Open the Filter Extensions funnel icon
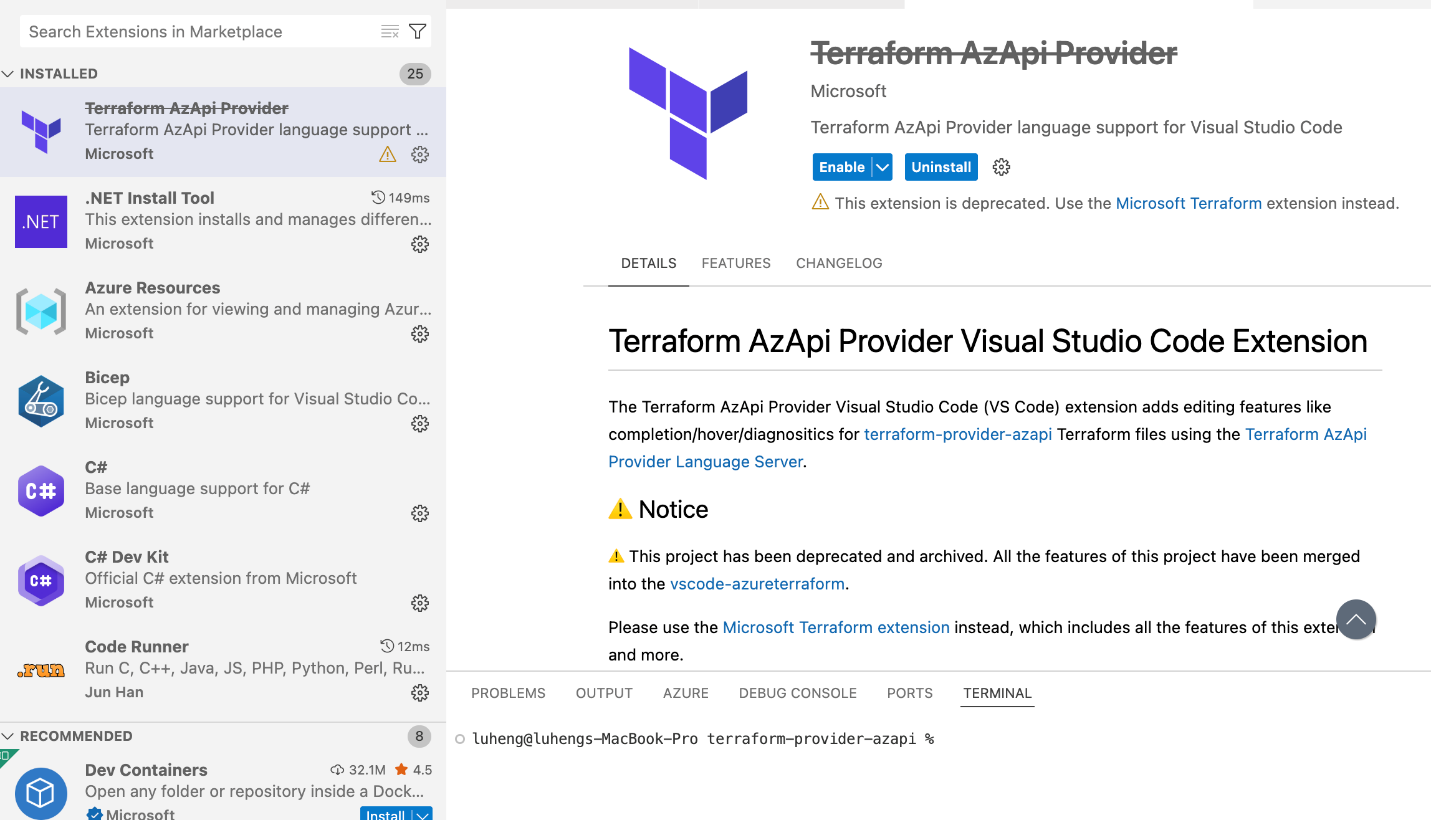Screen dimensions: 1431x820 417,31
